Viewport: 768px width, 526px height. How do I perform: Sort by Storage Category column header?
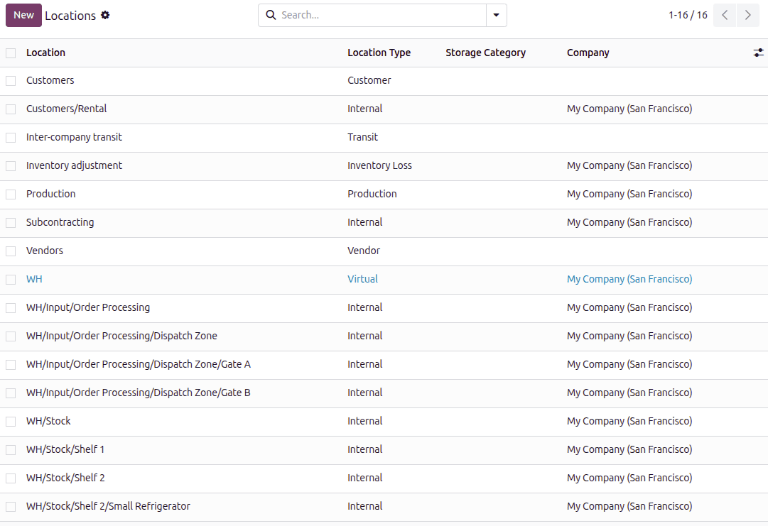(485, 53)
